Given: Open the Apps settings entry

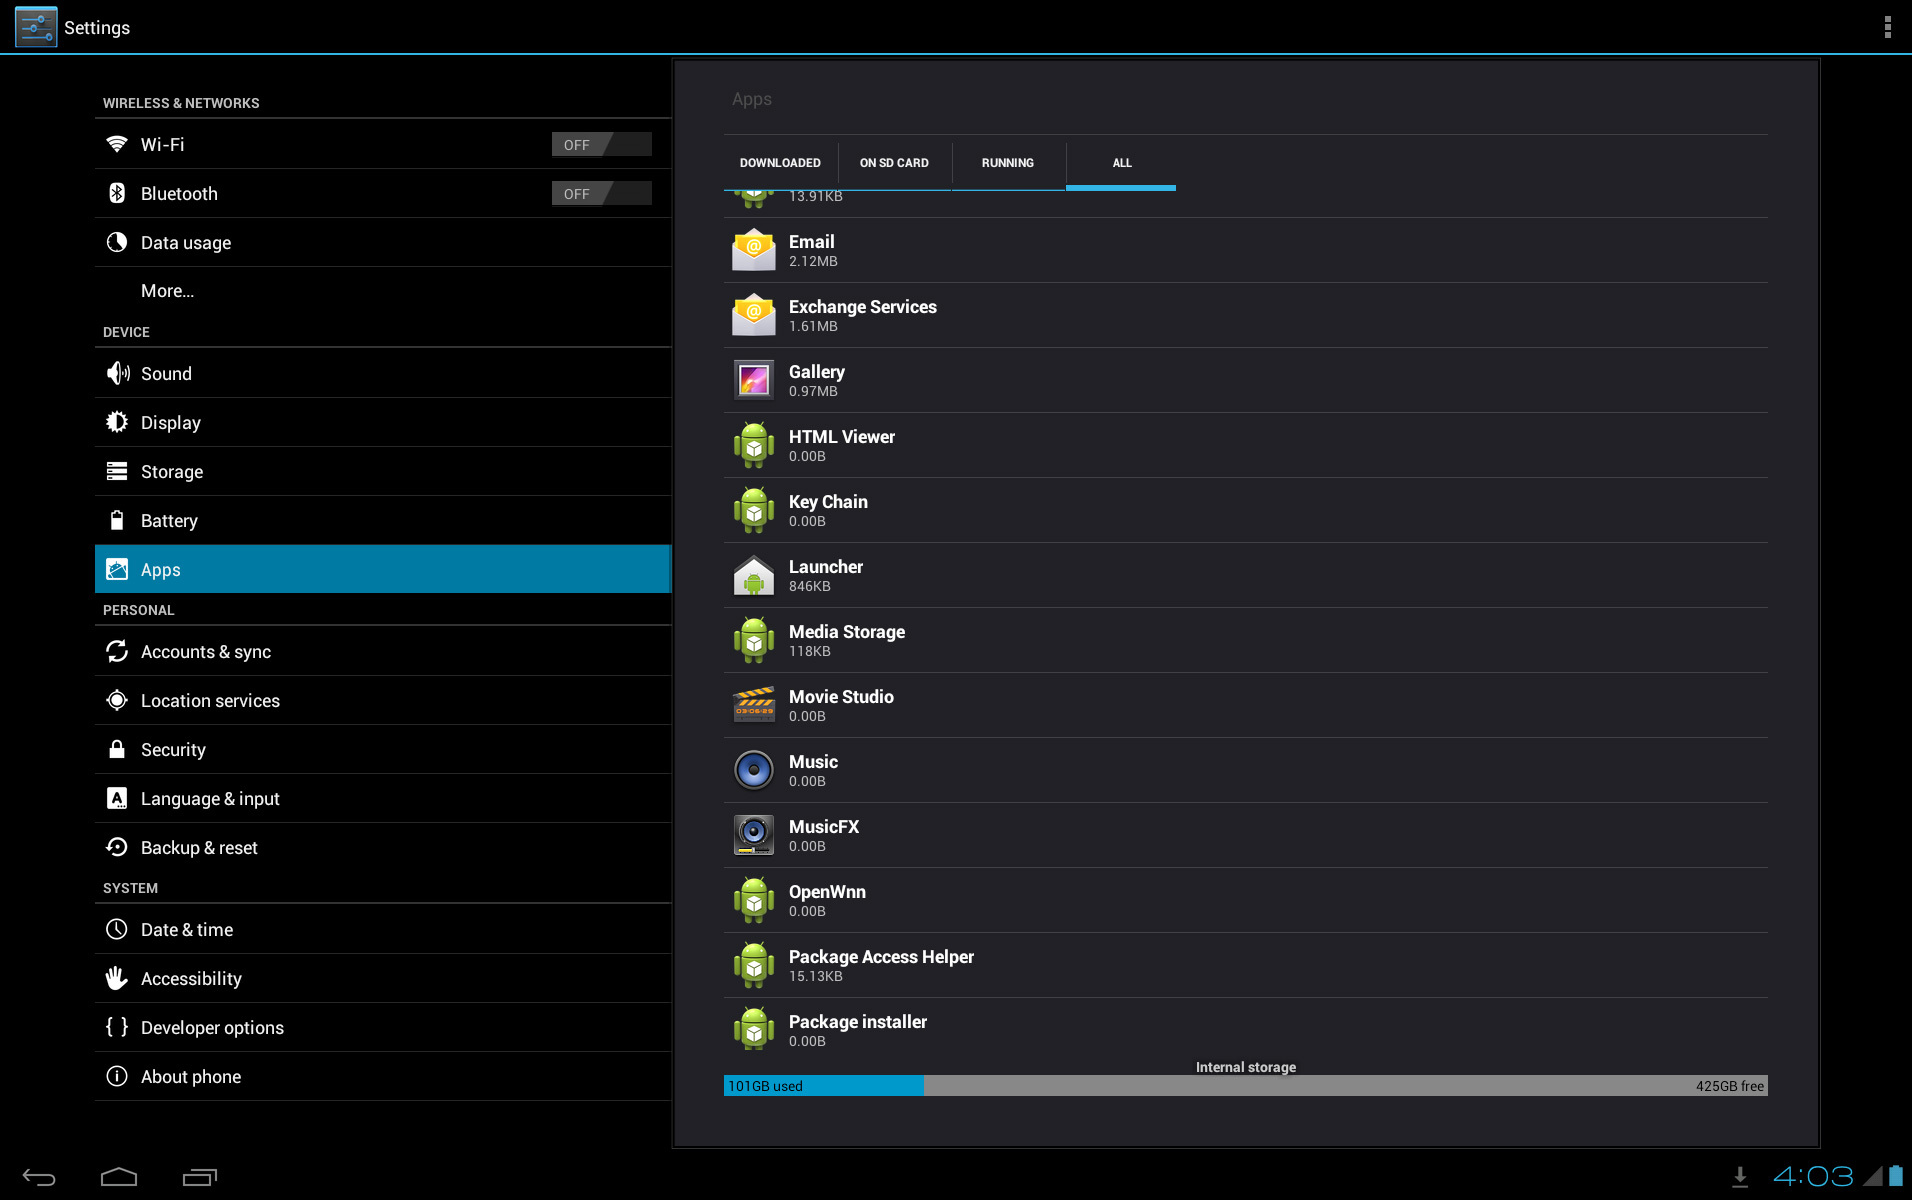Looking at the screenshot, I should (383, 569).
